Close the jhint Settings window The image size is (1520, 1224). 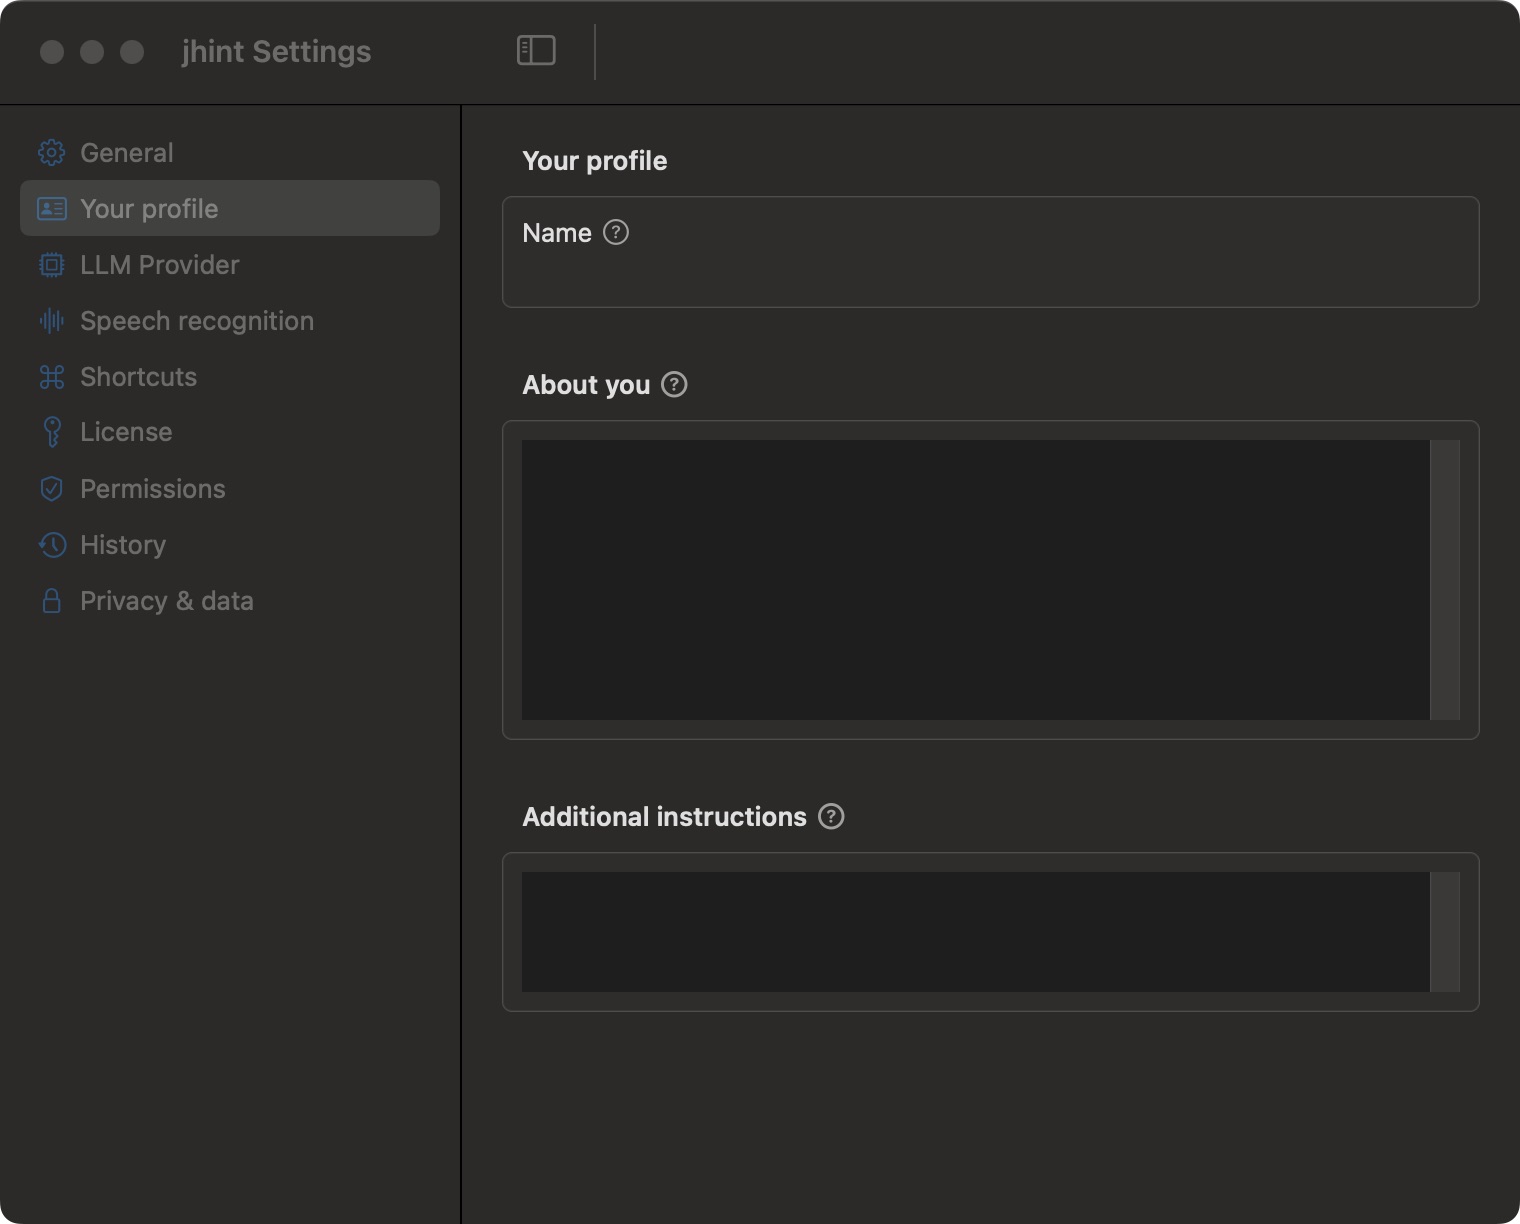click(x=52, y=52)
